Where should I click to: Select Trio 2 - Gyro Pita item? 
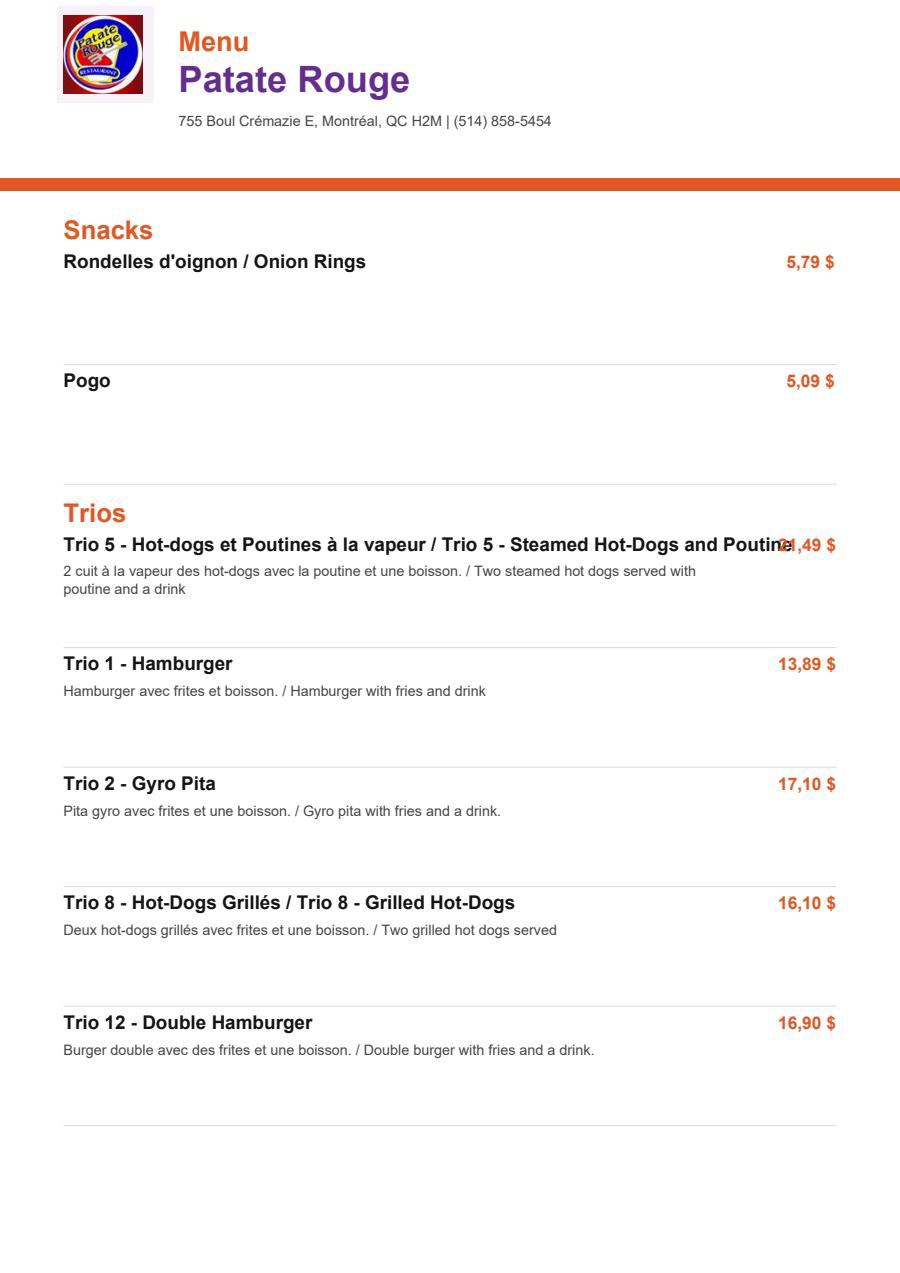[x=140, y=784]
